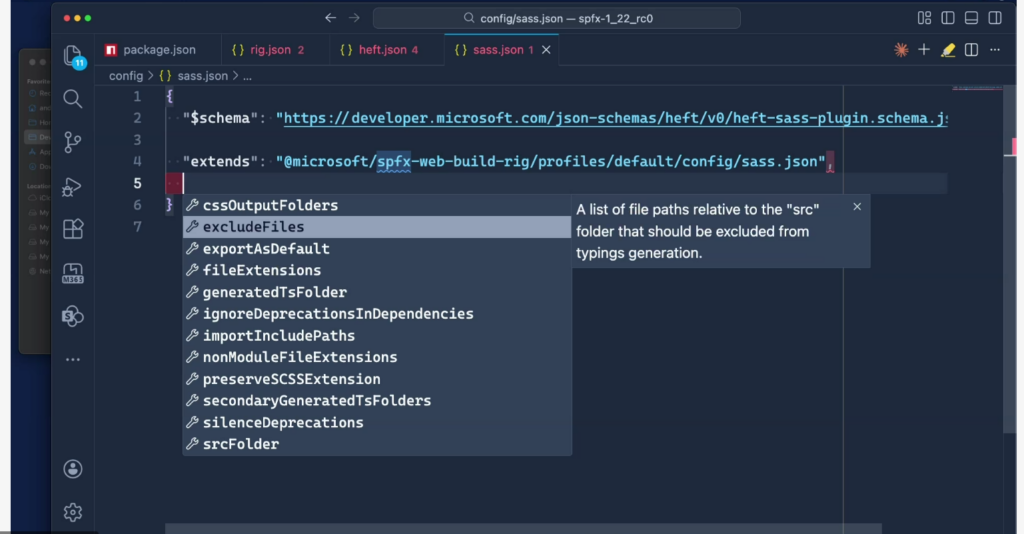Open the Accounts menu icon
Image resolution: width=1024 pixels, height=534 pixels.
pyautogui.click(x=72, y=469)
